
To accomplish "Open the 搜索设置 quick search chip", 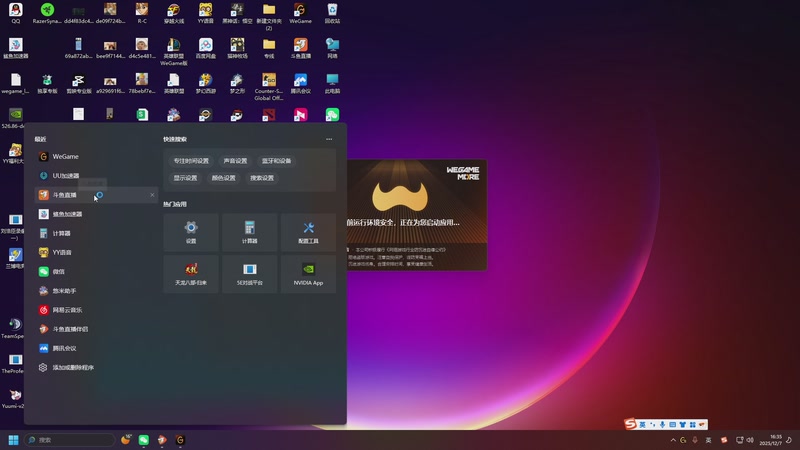I will (x=262, y=178).
